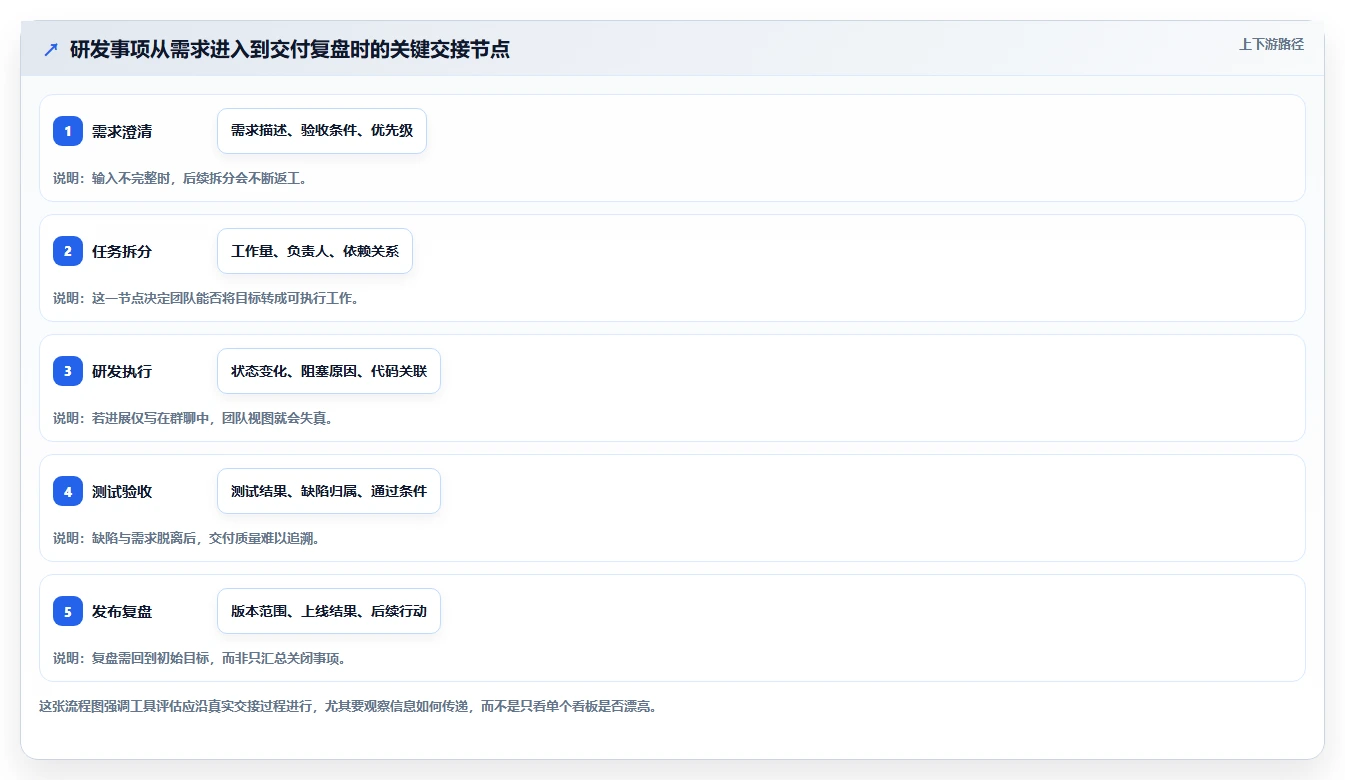Select step badge number 3
1345x780 pixels.
pos(68,371)
